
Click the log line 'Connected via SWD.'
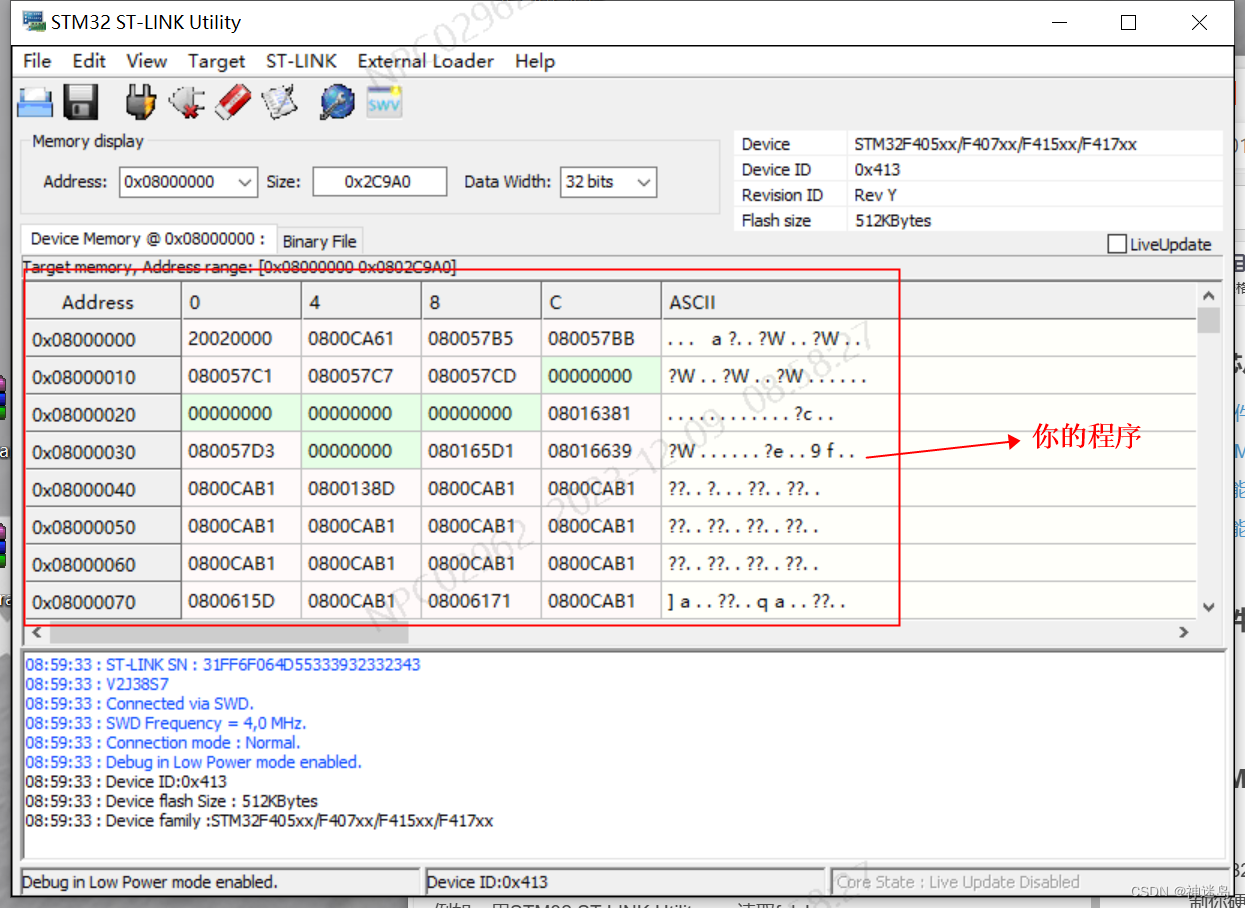click(x=140, y=703)
